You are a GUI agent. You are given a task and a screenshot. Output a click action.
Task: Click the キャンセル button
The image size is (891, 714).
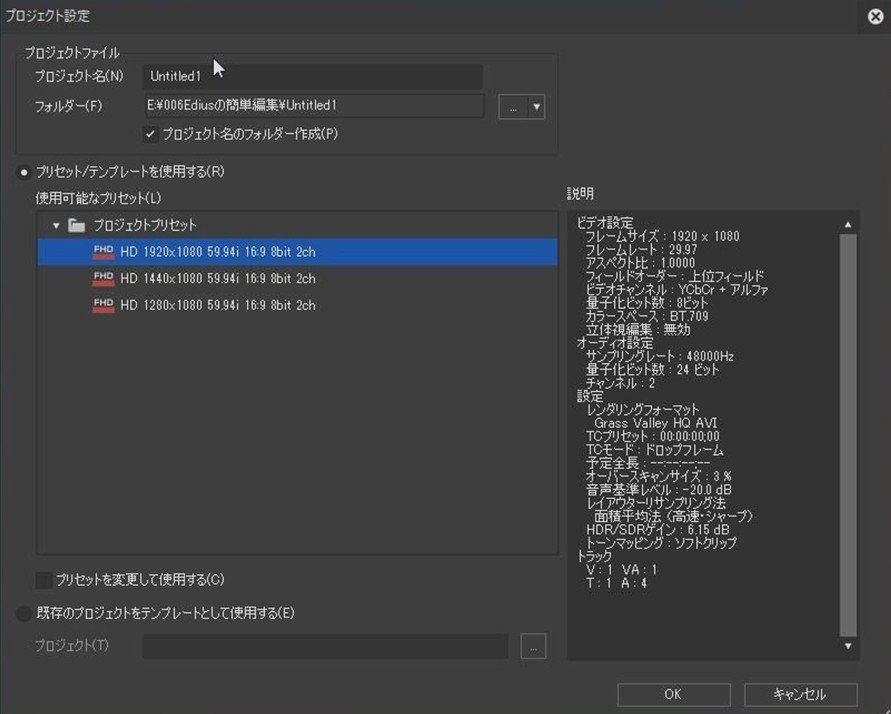click(x=800, y=694)
